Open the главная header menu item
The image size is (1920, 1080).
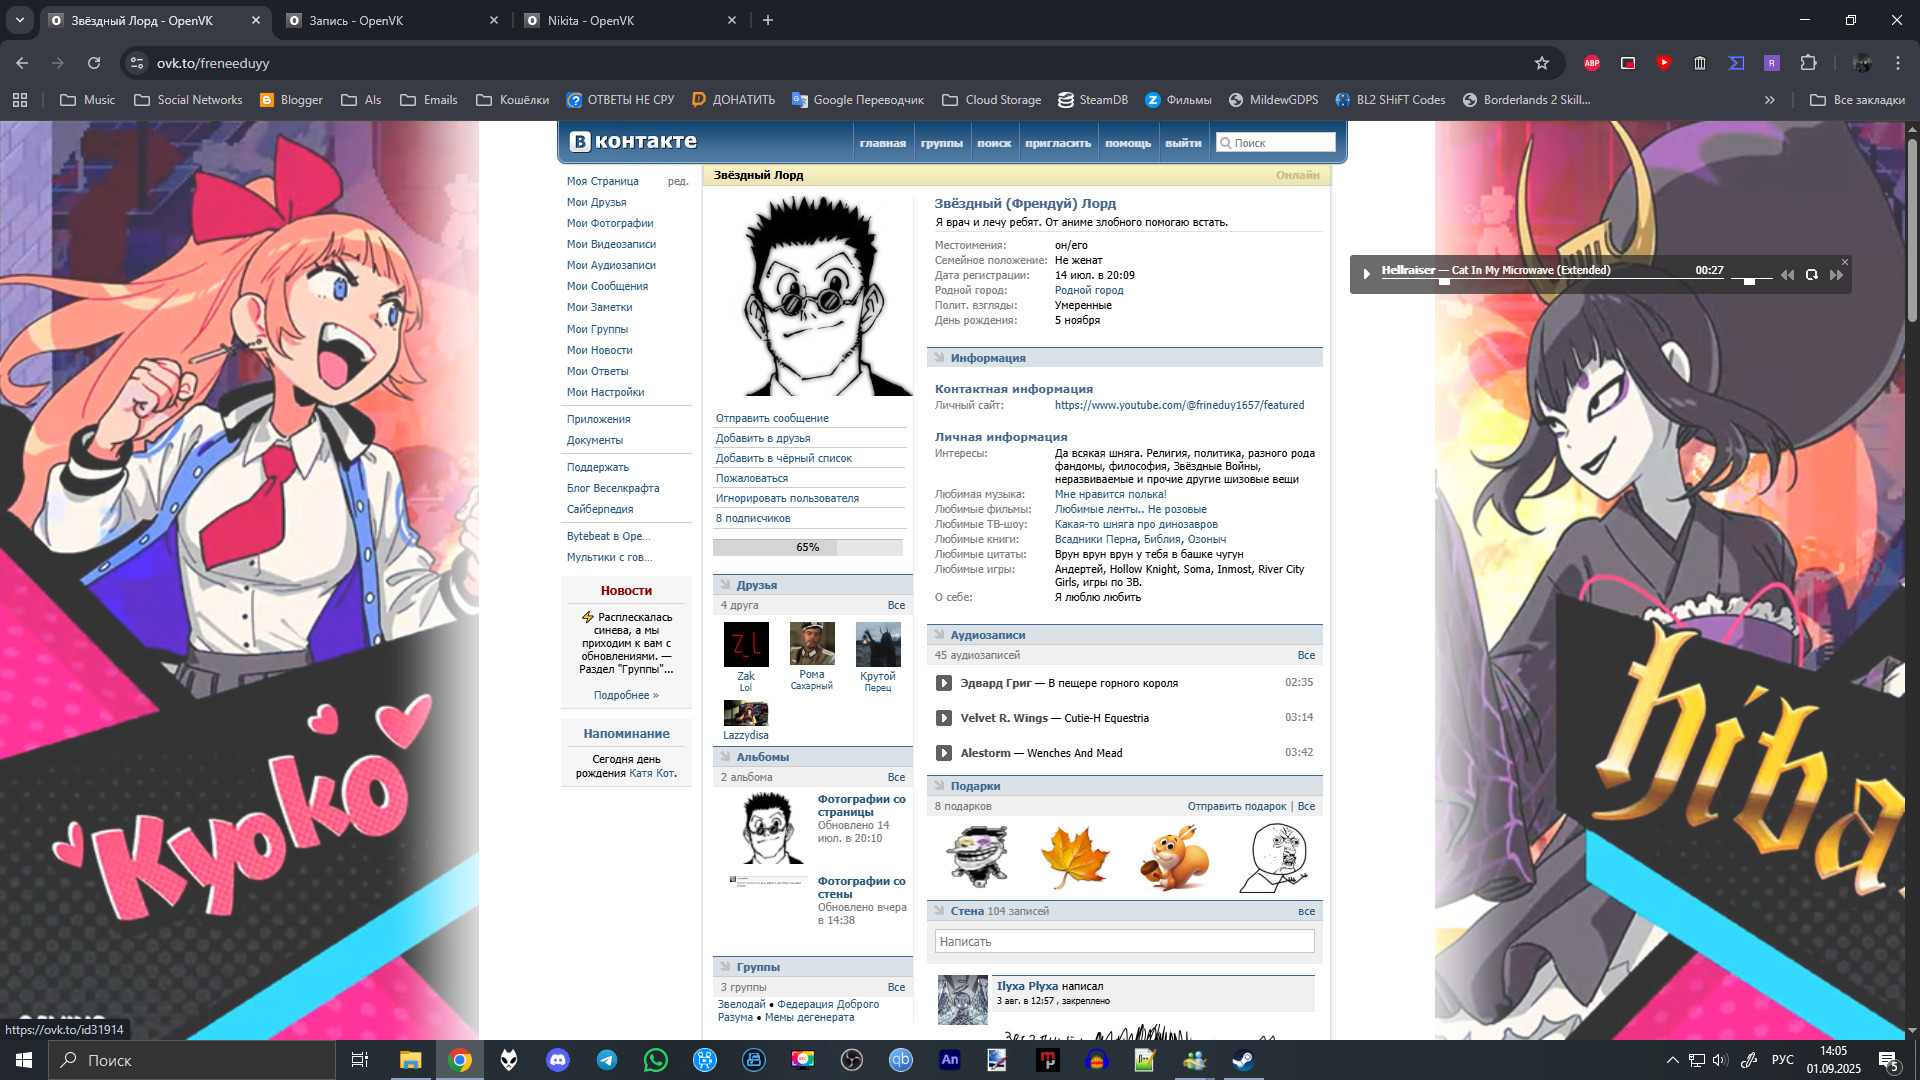pyautogui.click(x=883, y=143)
